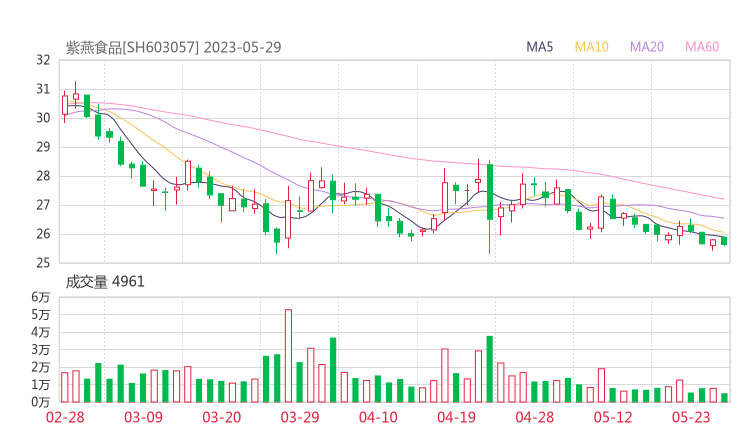740x440 pixels.
Task: Click the MA20 legend label
Action: pyautogui.click(x=647, y=47)
